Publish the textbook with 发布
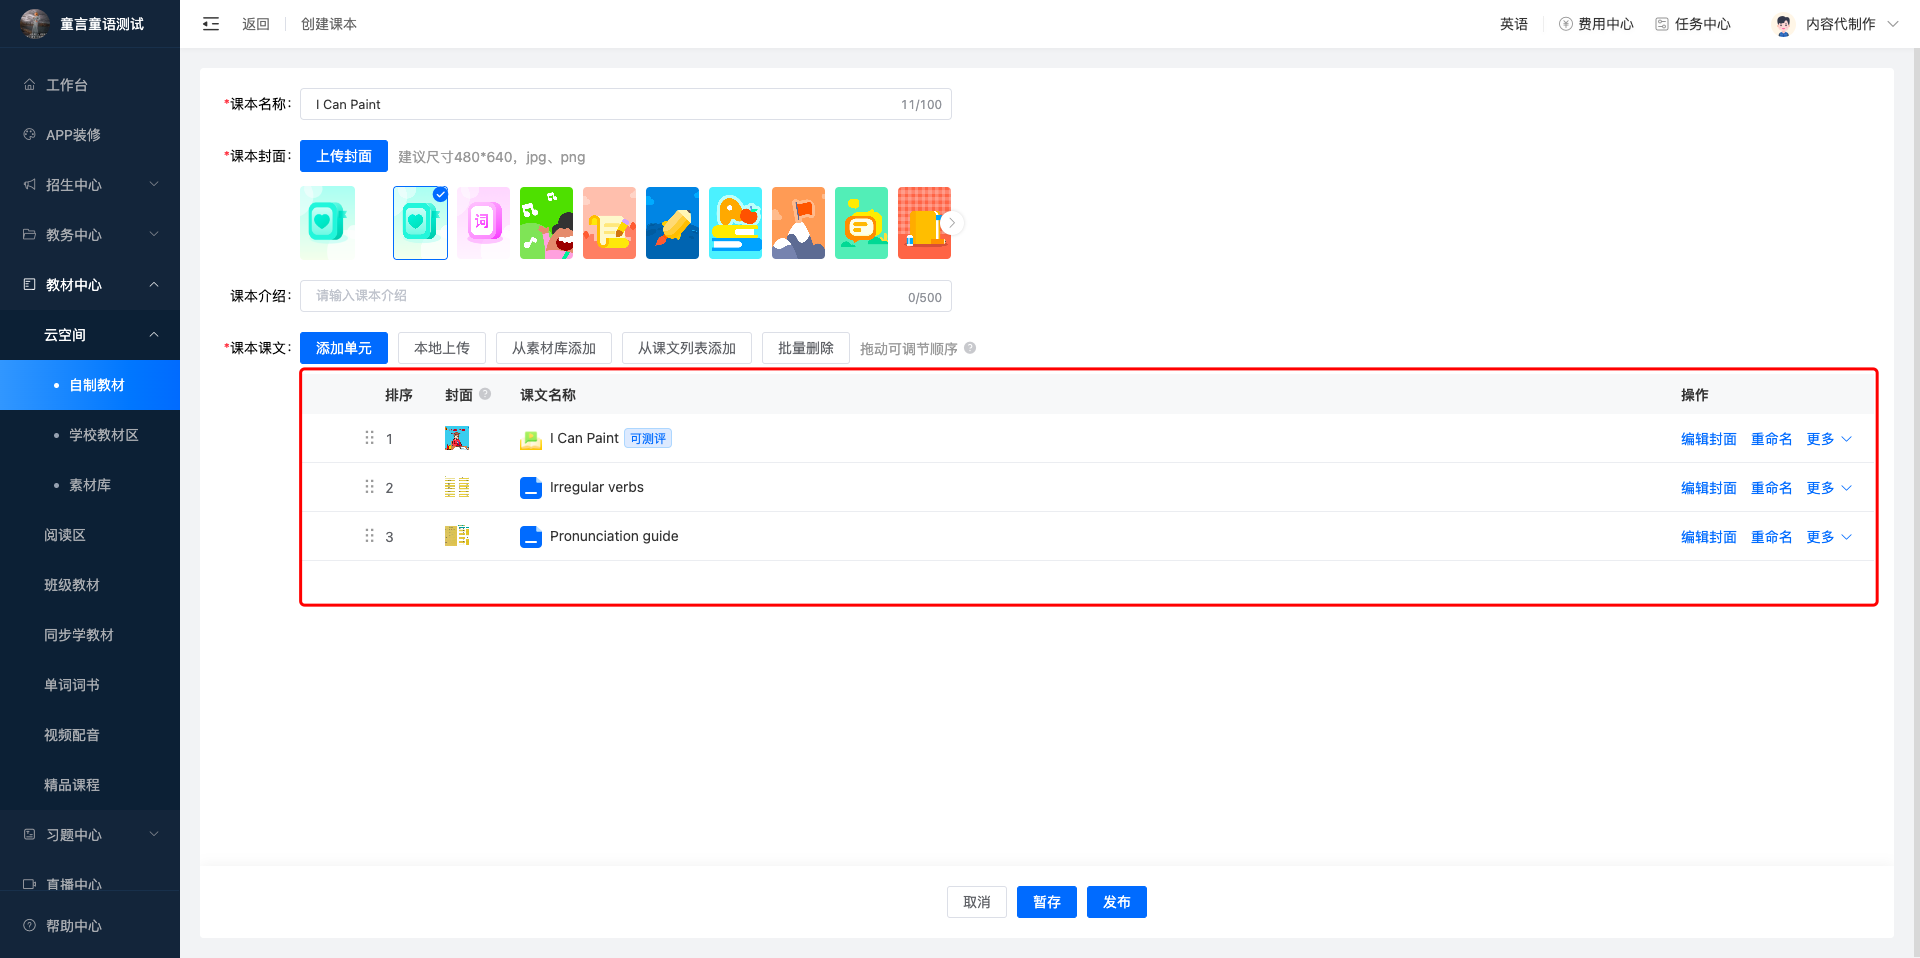The height and width of the screenshot is (958, 1920). tap(1117, 901)
